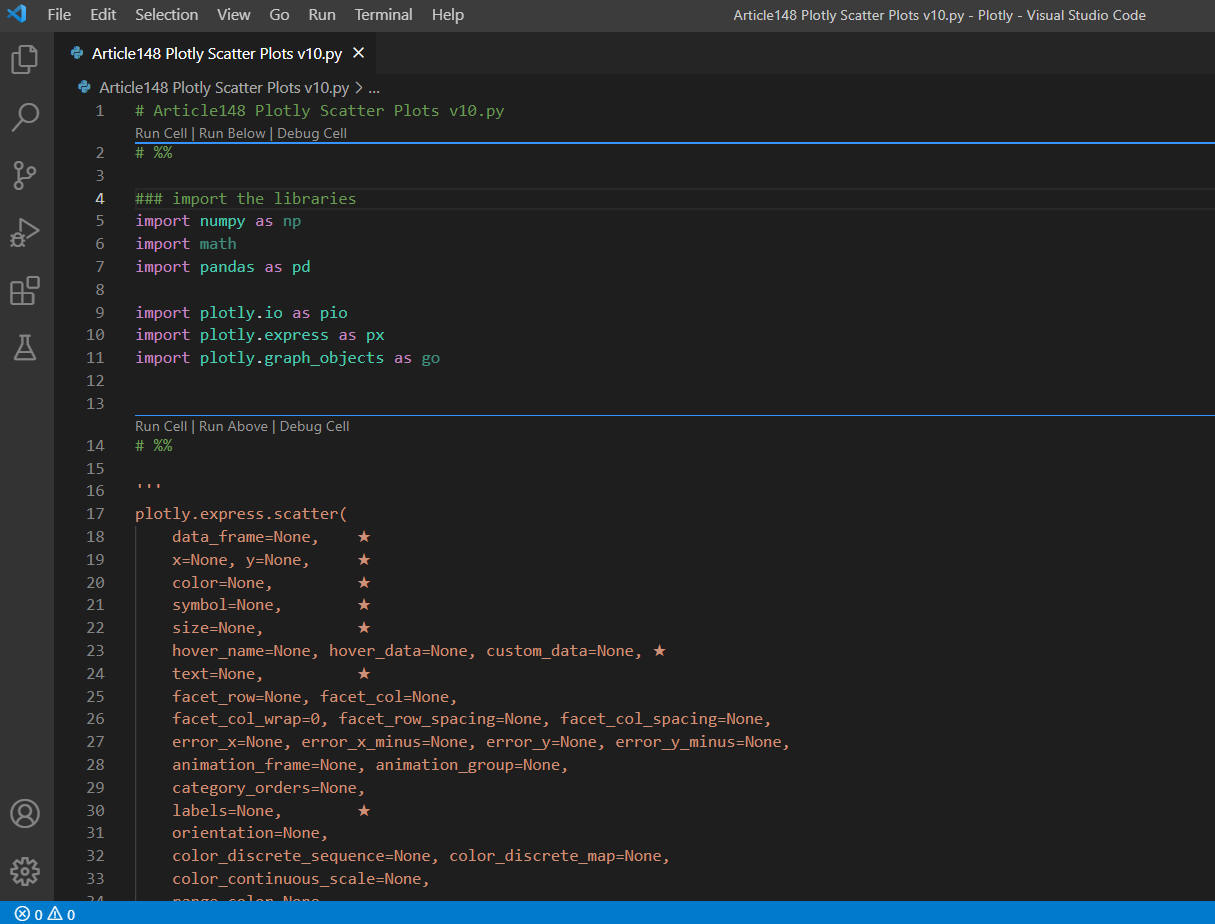Image resolution: width=1215 pixels, height=924 pixels.
Task: Click the 'import plotly.io as pio' line
Action: click(241, 313)
